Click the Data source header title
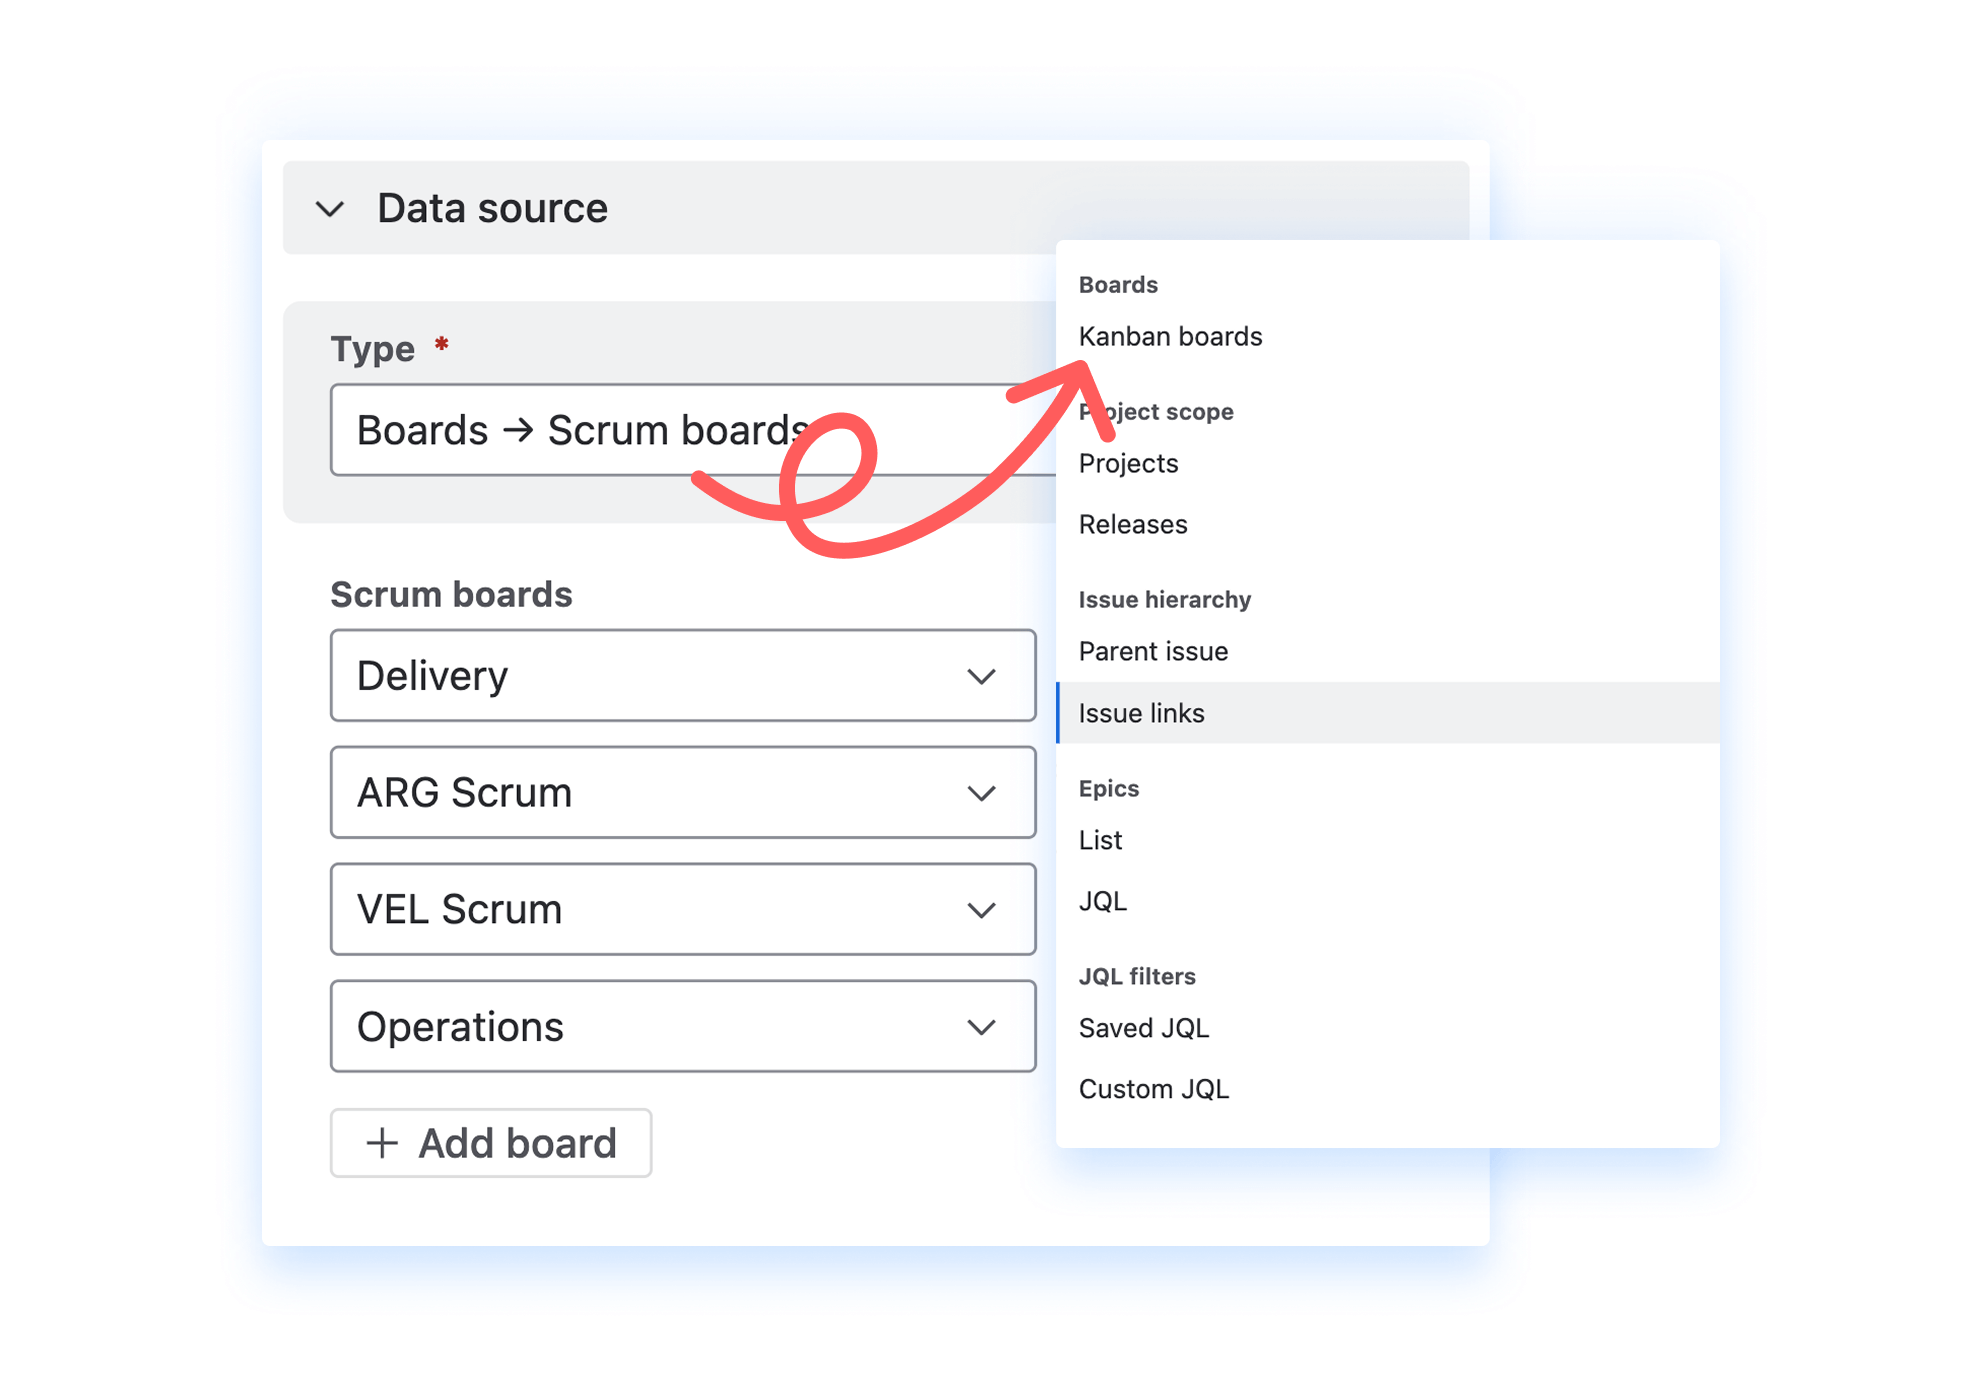This screenshot has width=1984, height=1388. pos(492,209)
